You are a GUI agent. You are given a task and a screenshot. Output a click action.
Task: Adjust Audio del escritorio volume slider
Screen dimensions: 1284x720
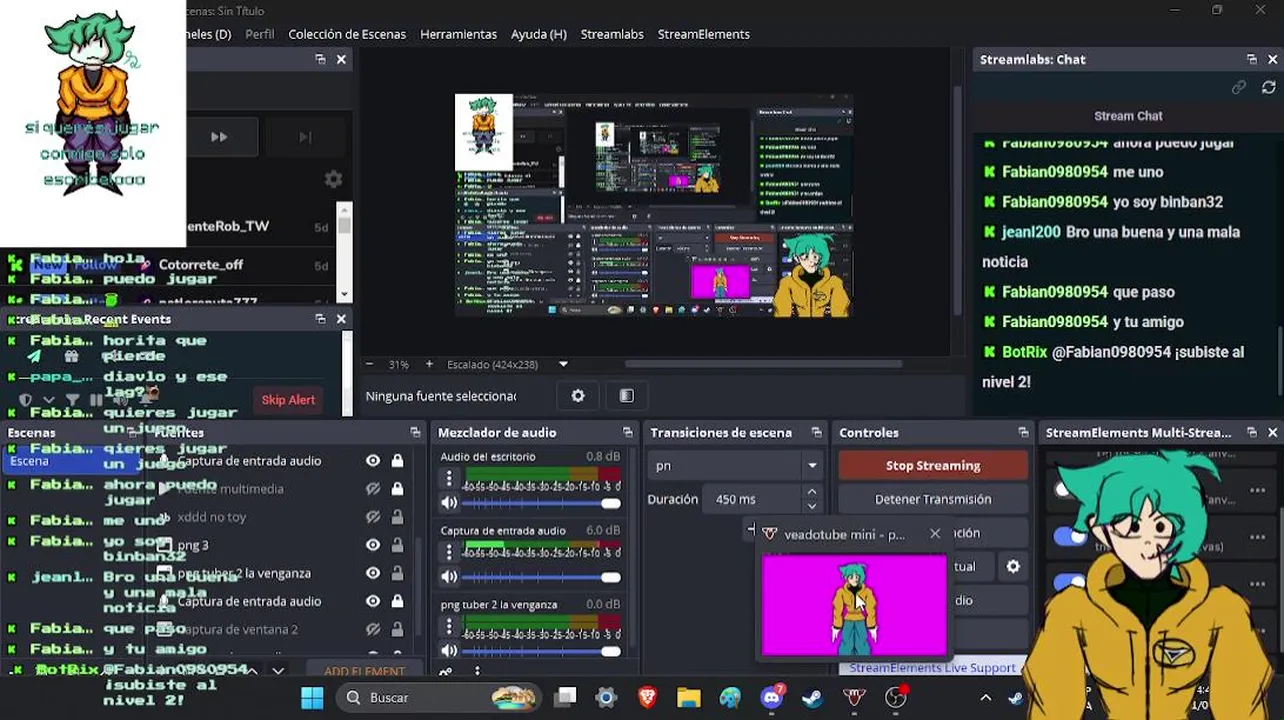coord(541,503)
